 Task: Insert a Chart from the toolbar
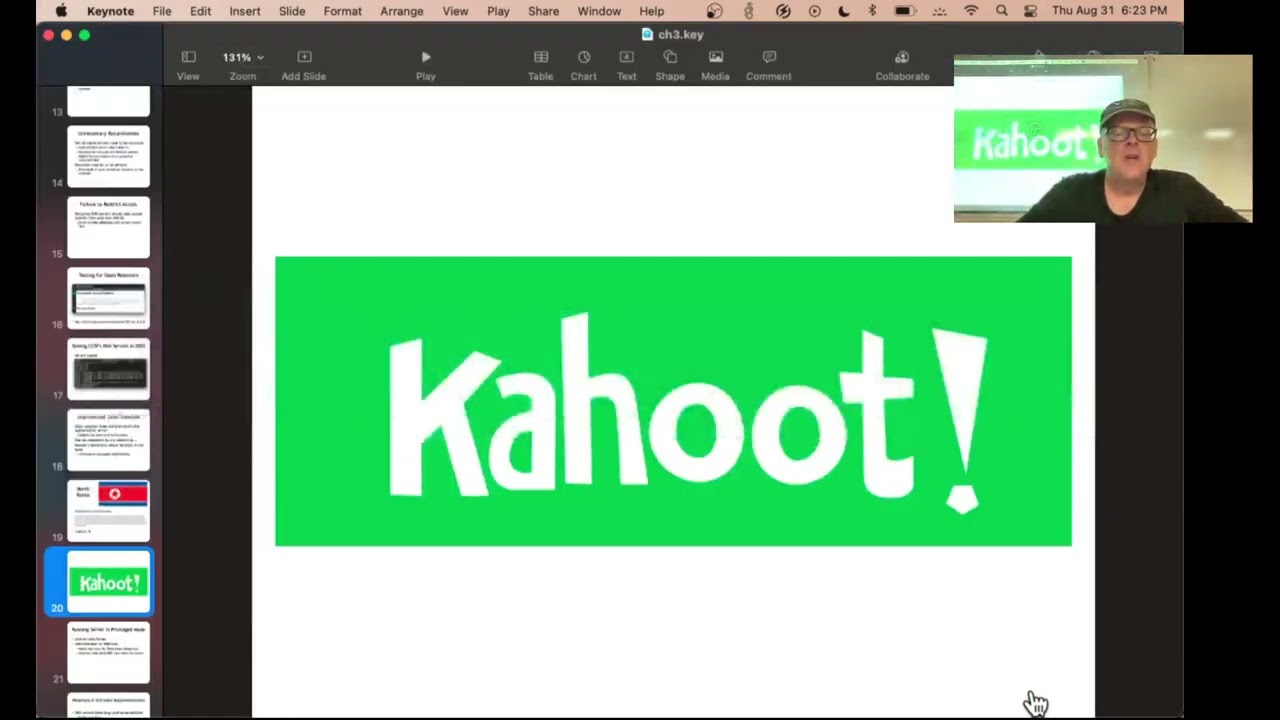584,65
